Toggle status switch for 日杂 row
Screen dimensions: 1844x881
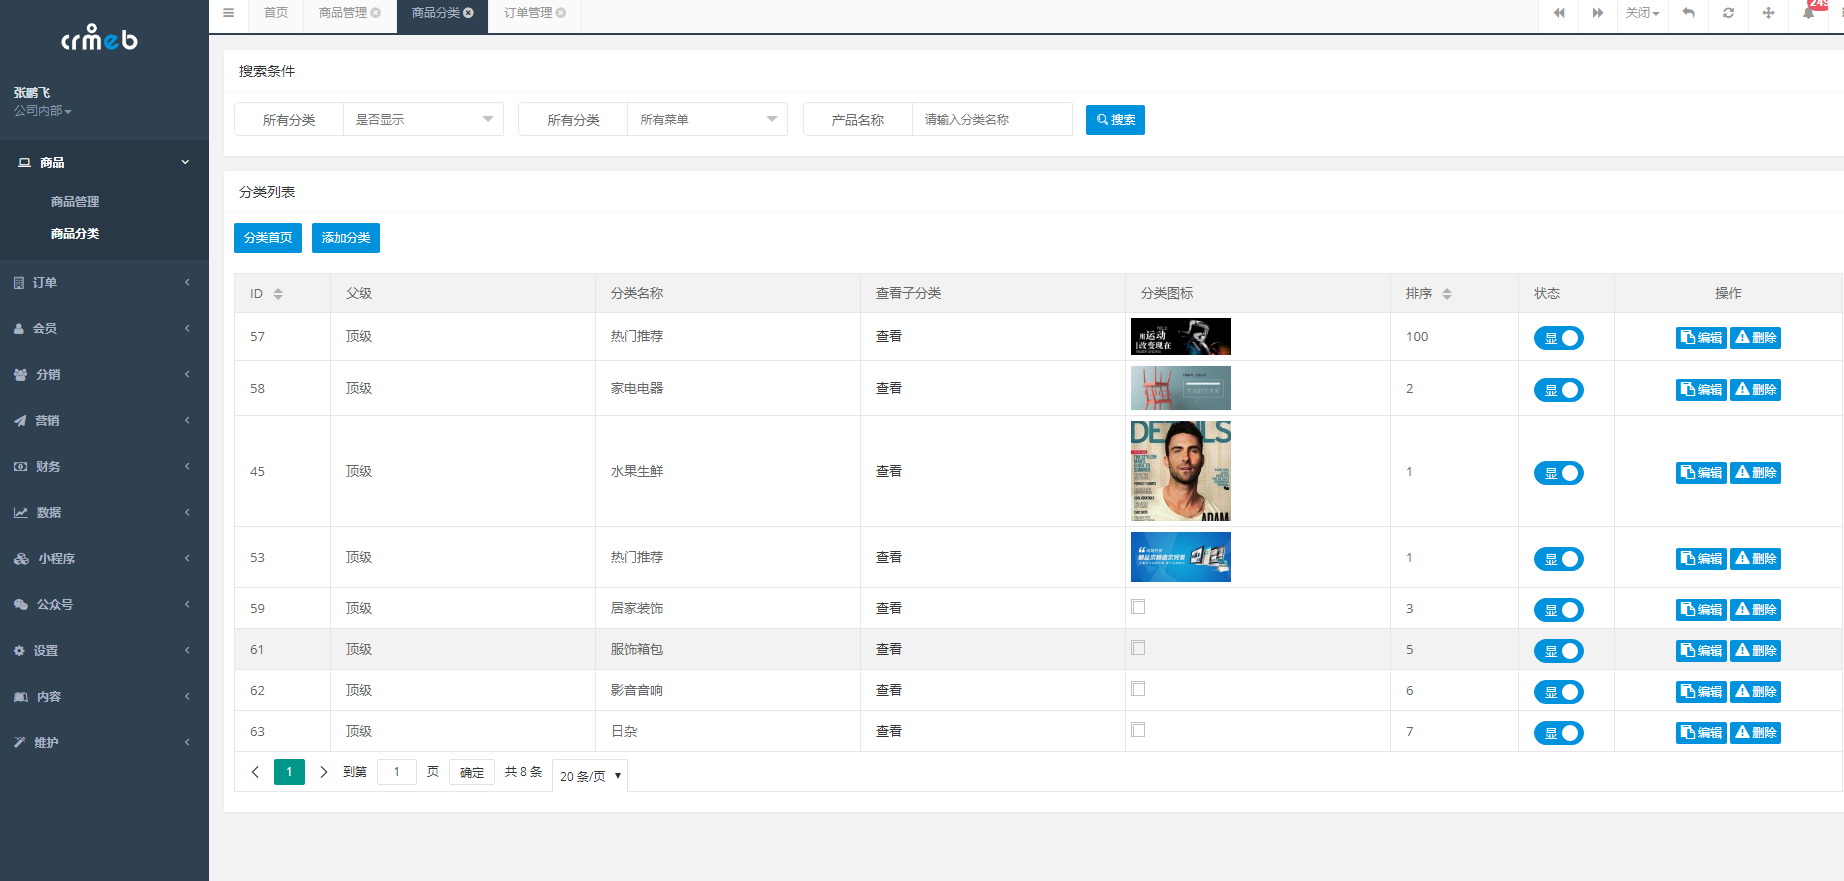(1558, 733)
